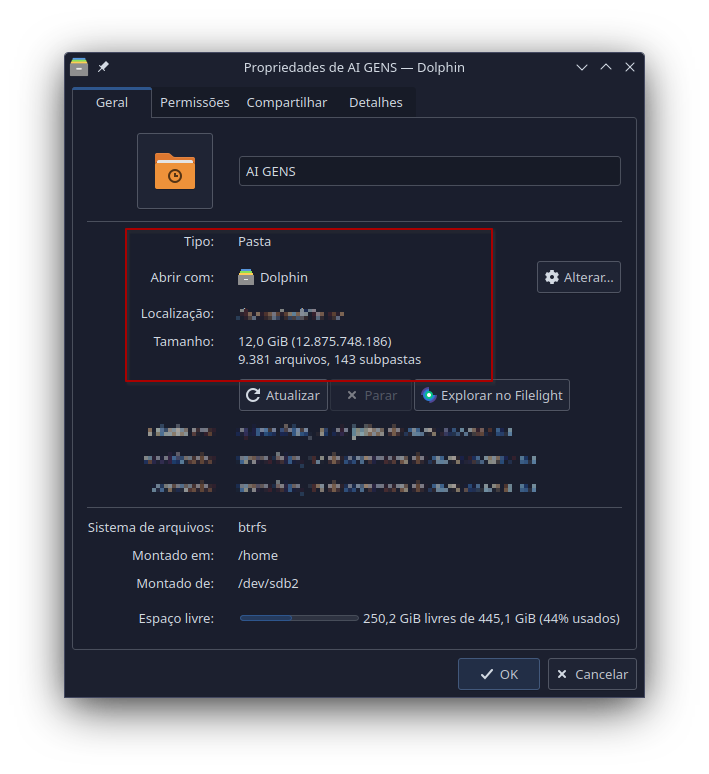The height and width of the screenshot is (774, 709).
Task: Click '9.381 arquivos, 143 subpastas' text
Action: [329, 360]
